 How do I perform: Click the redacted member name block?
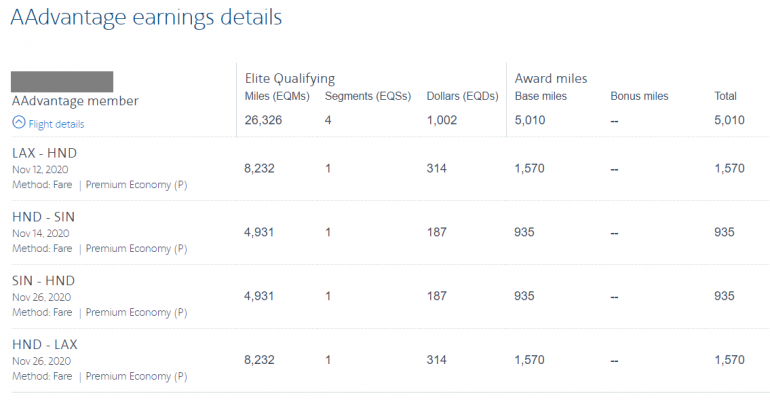coord(61,82)
